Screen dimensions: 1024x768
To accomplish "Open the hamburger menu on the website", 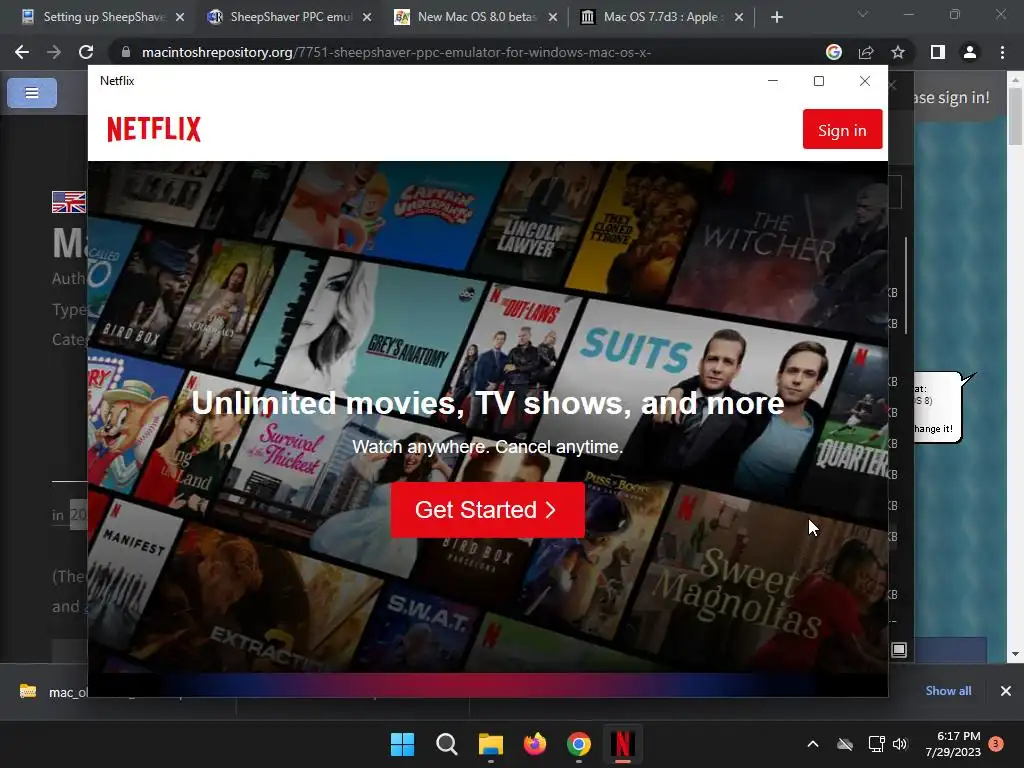I will (x=32, y=93).
